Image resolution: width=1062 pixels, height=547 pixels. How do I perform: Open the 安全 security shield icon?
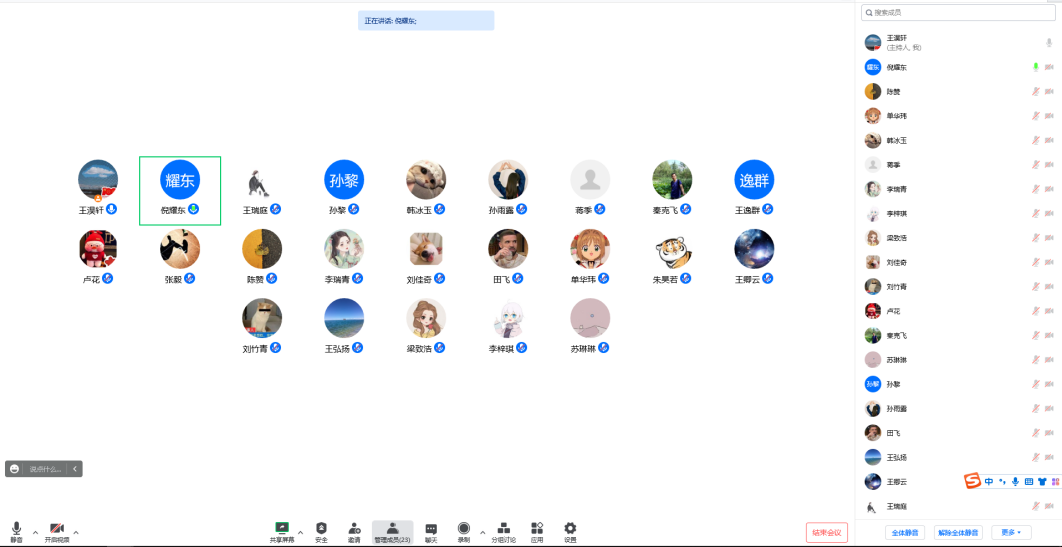point(321,528)
